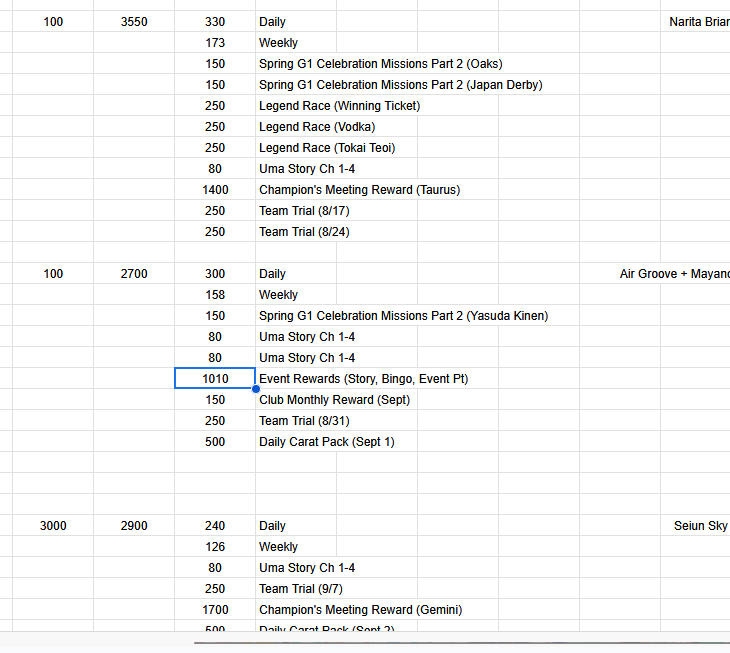Click the cell containing 2900
The image size is (730, 653).
click(134, 526)
